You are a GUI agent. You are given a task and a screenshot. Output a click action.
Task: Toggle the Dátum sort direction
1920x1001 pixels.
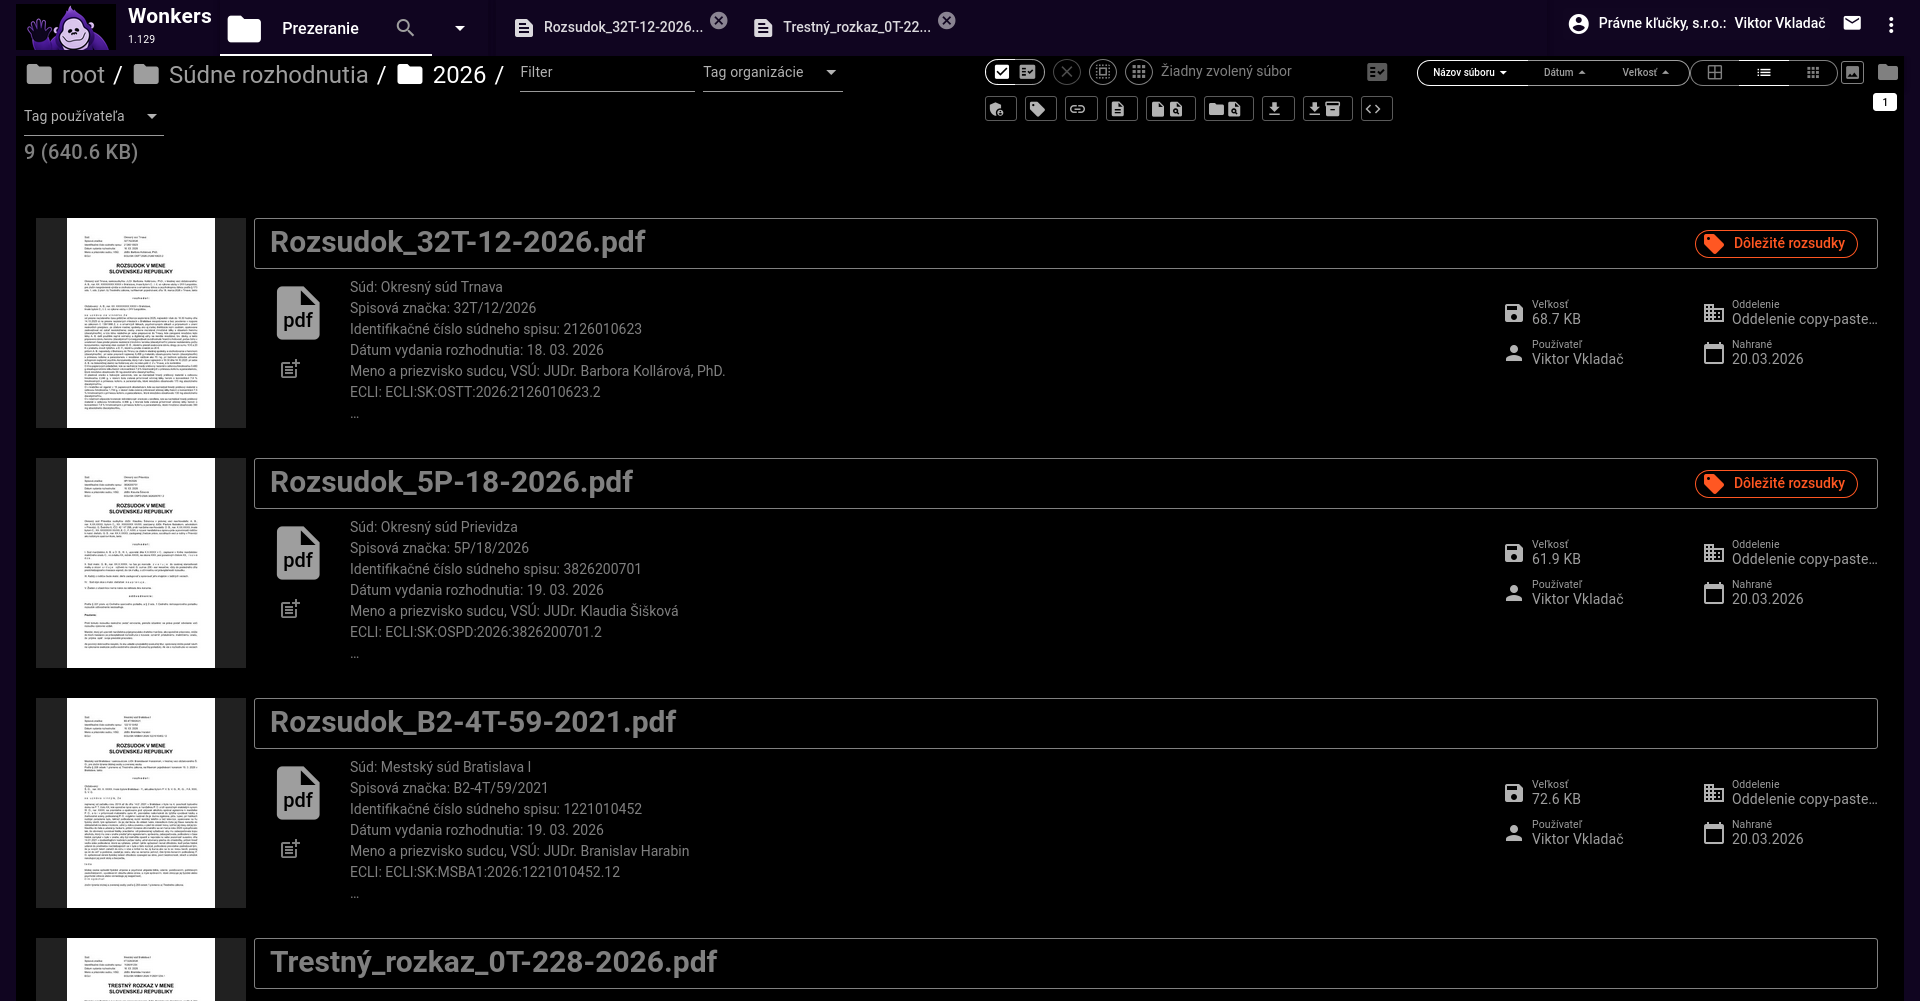point(1564,73)
